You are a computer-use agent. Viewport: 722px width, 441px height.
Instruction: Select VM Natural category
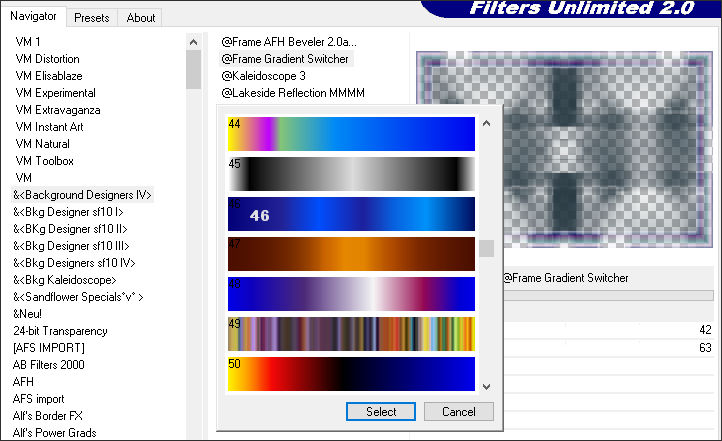click(42, 144)
